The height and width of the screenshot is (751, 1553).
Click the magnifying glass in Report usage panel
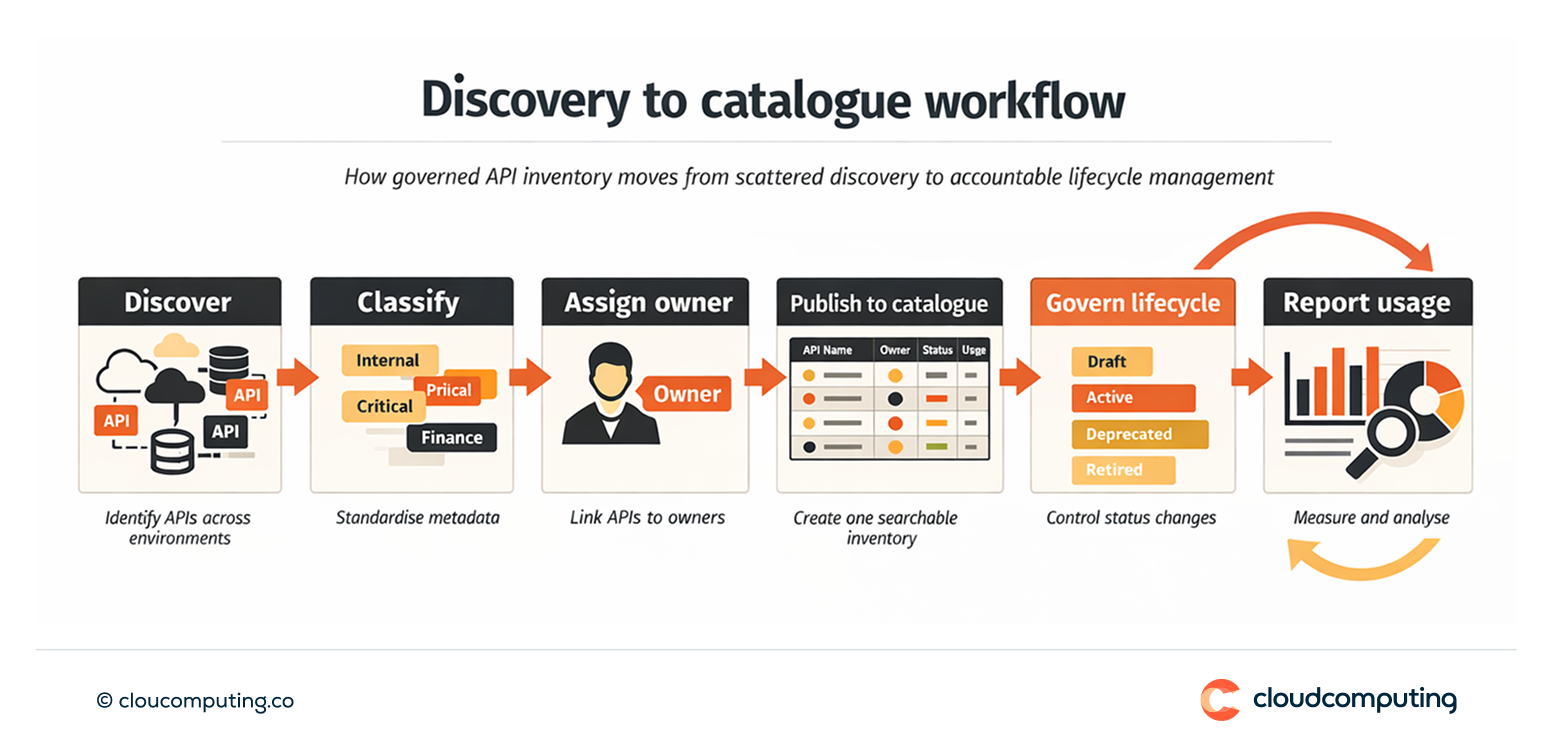pyautogui.click(x=1389, y=430)
